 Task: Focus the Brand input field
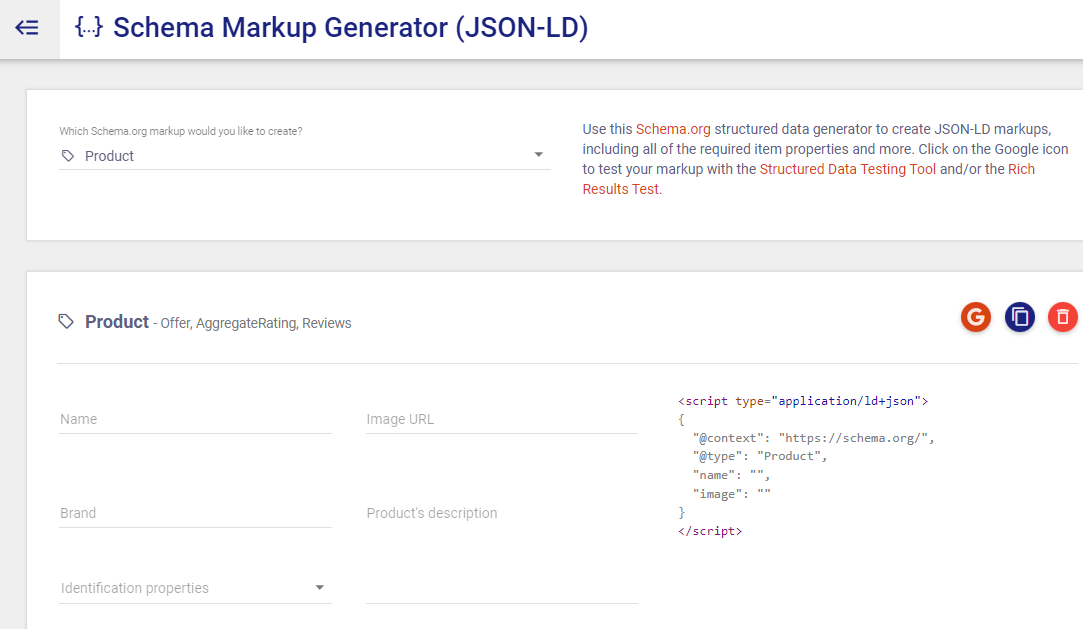click(x=195, y=513)
